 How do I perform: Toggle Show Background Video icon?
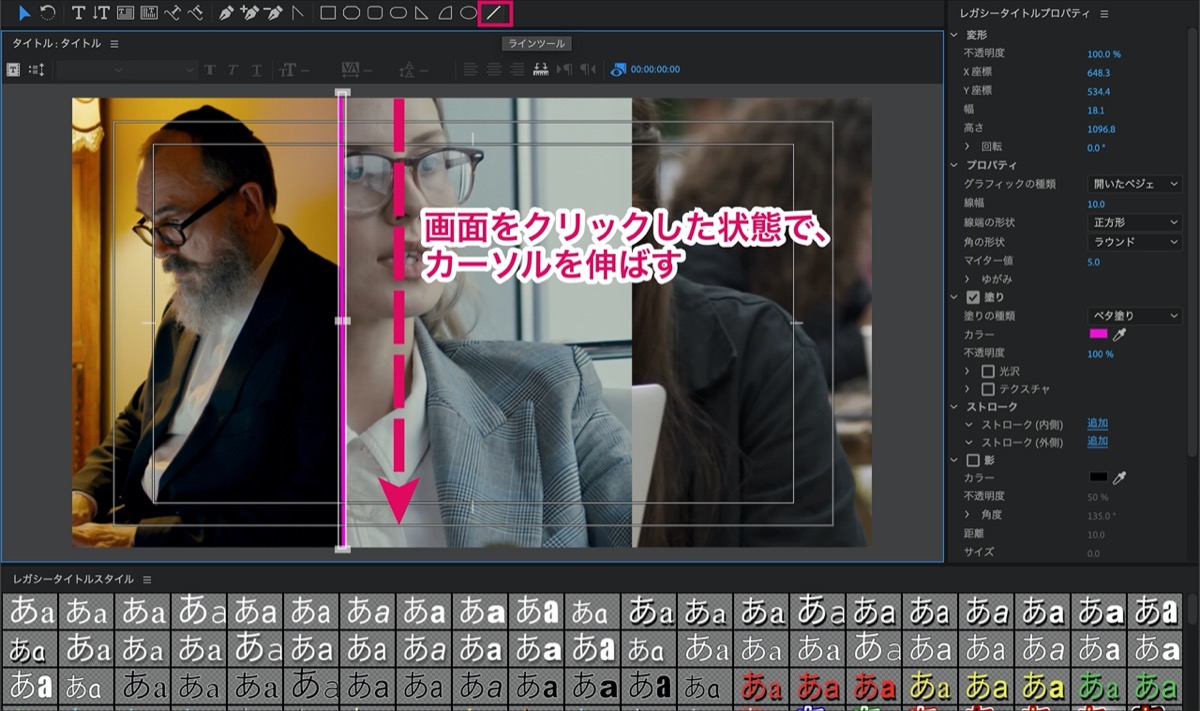[618, 69]
